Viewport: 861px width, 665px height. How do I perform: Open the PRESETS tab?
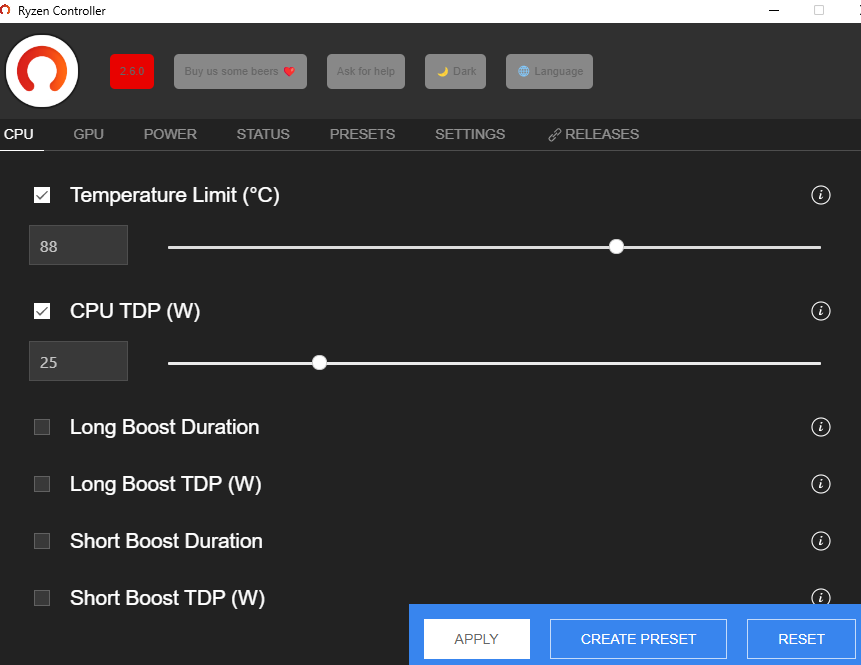point(362,135)
